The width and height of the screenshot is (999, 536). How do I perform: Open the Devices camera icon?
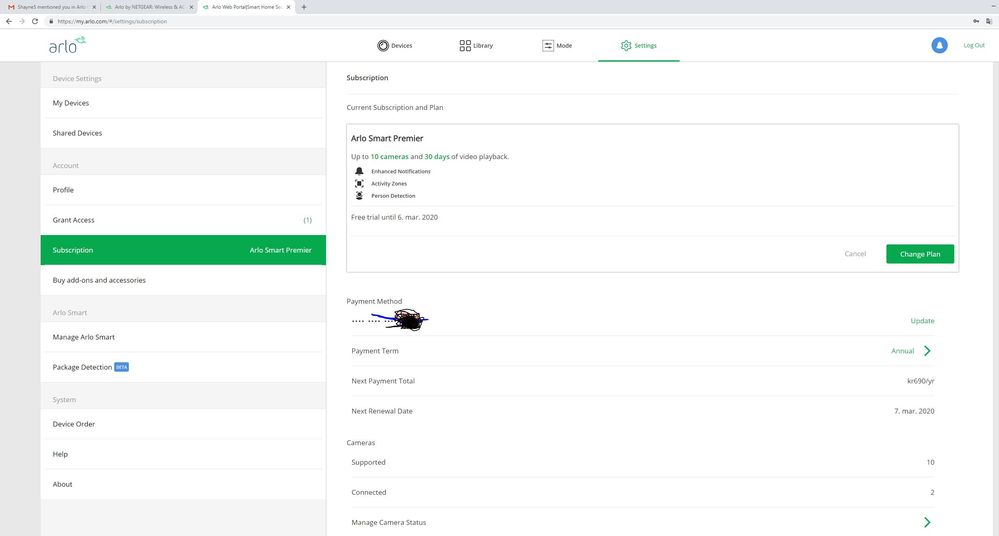(x=383, y=45)
